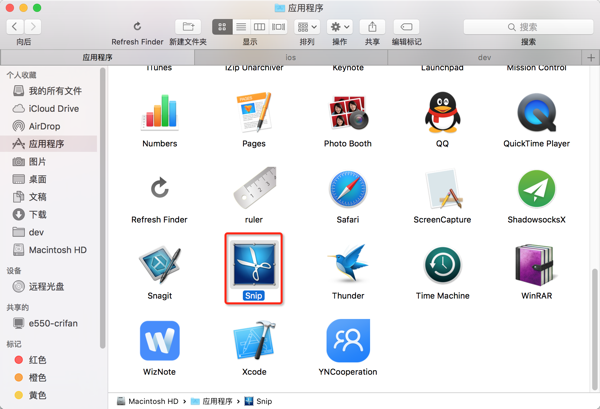Open 下载 in sidebar

(49, 214)
